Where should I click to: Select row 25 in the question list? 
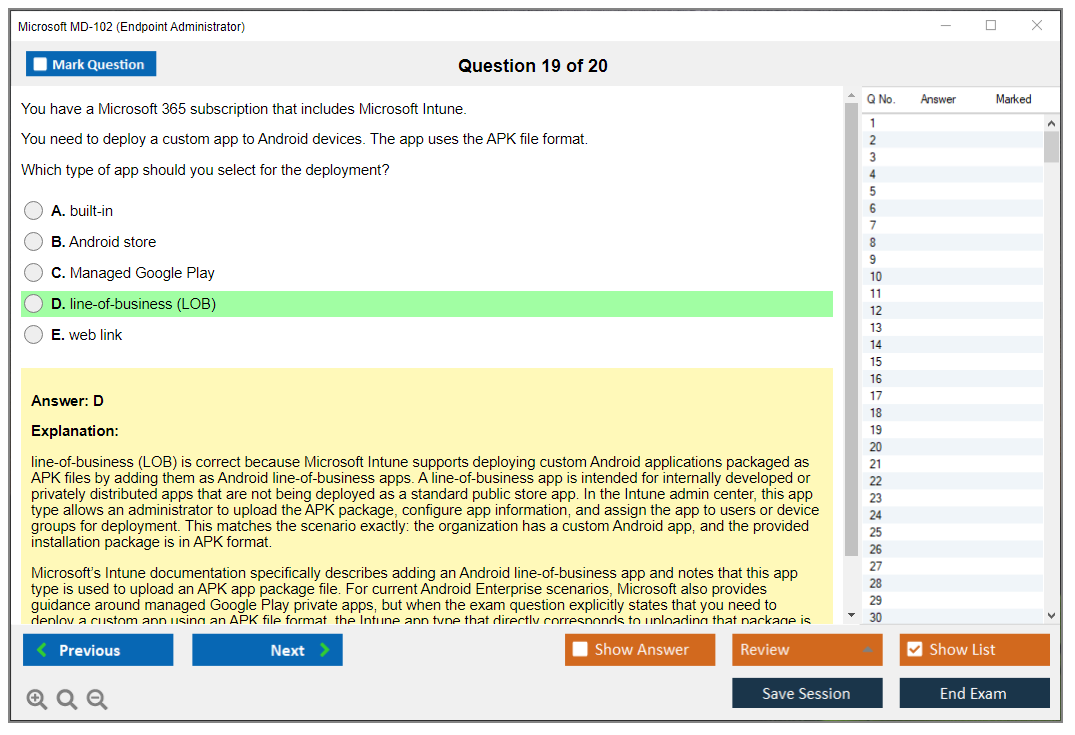click(953, 532)
